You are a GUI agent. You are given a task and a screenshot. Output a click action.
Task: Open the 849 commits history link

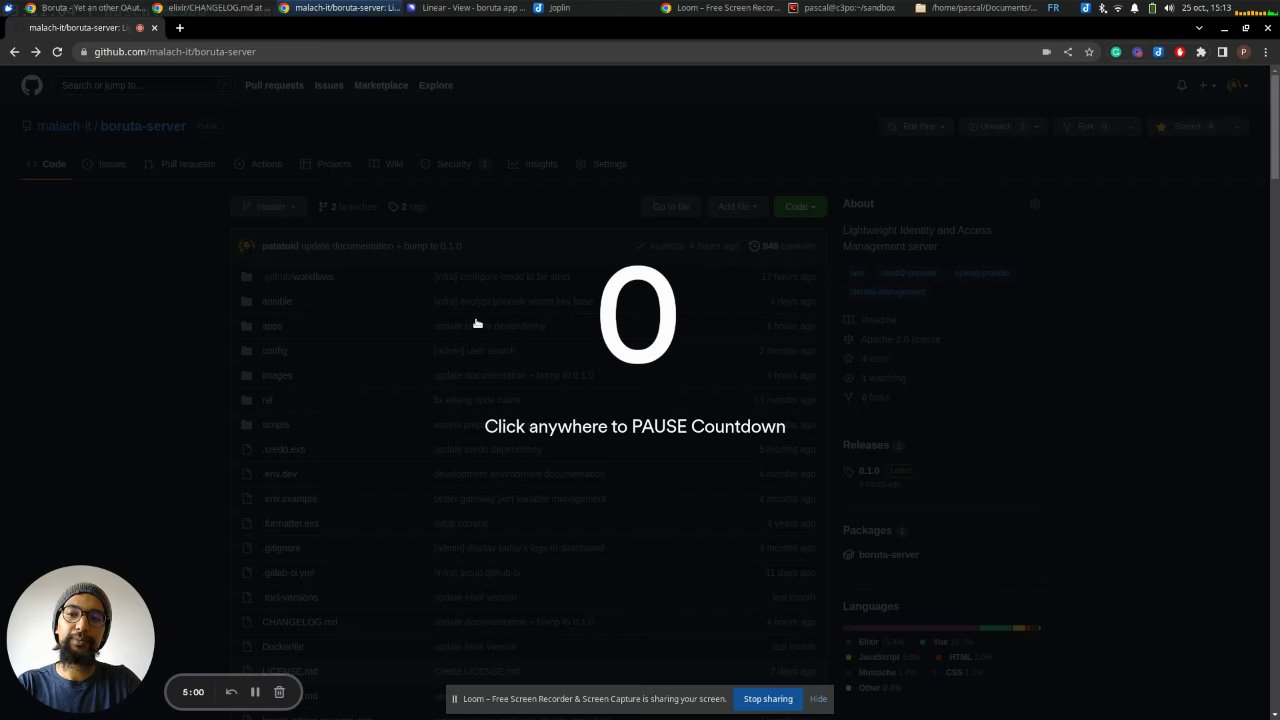pos(782,246)
